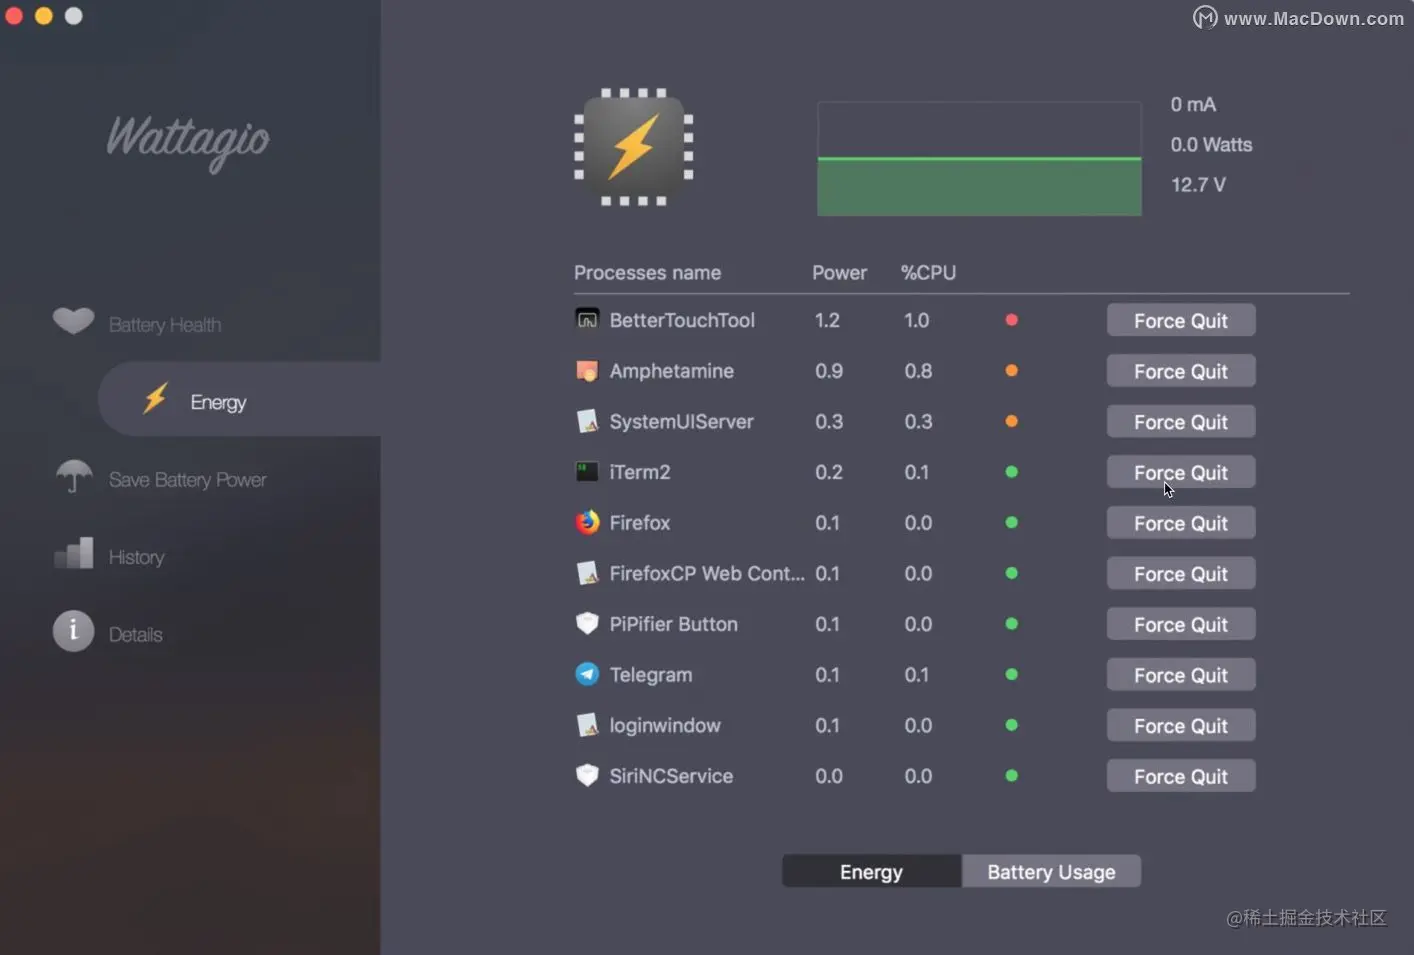Click the SiriNCService shield icon

tap(587, 775)
